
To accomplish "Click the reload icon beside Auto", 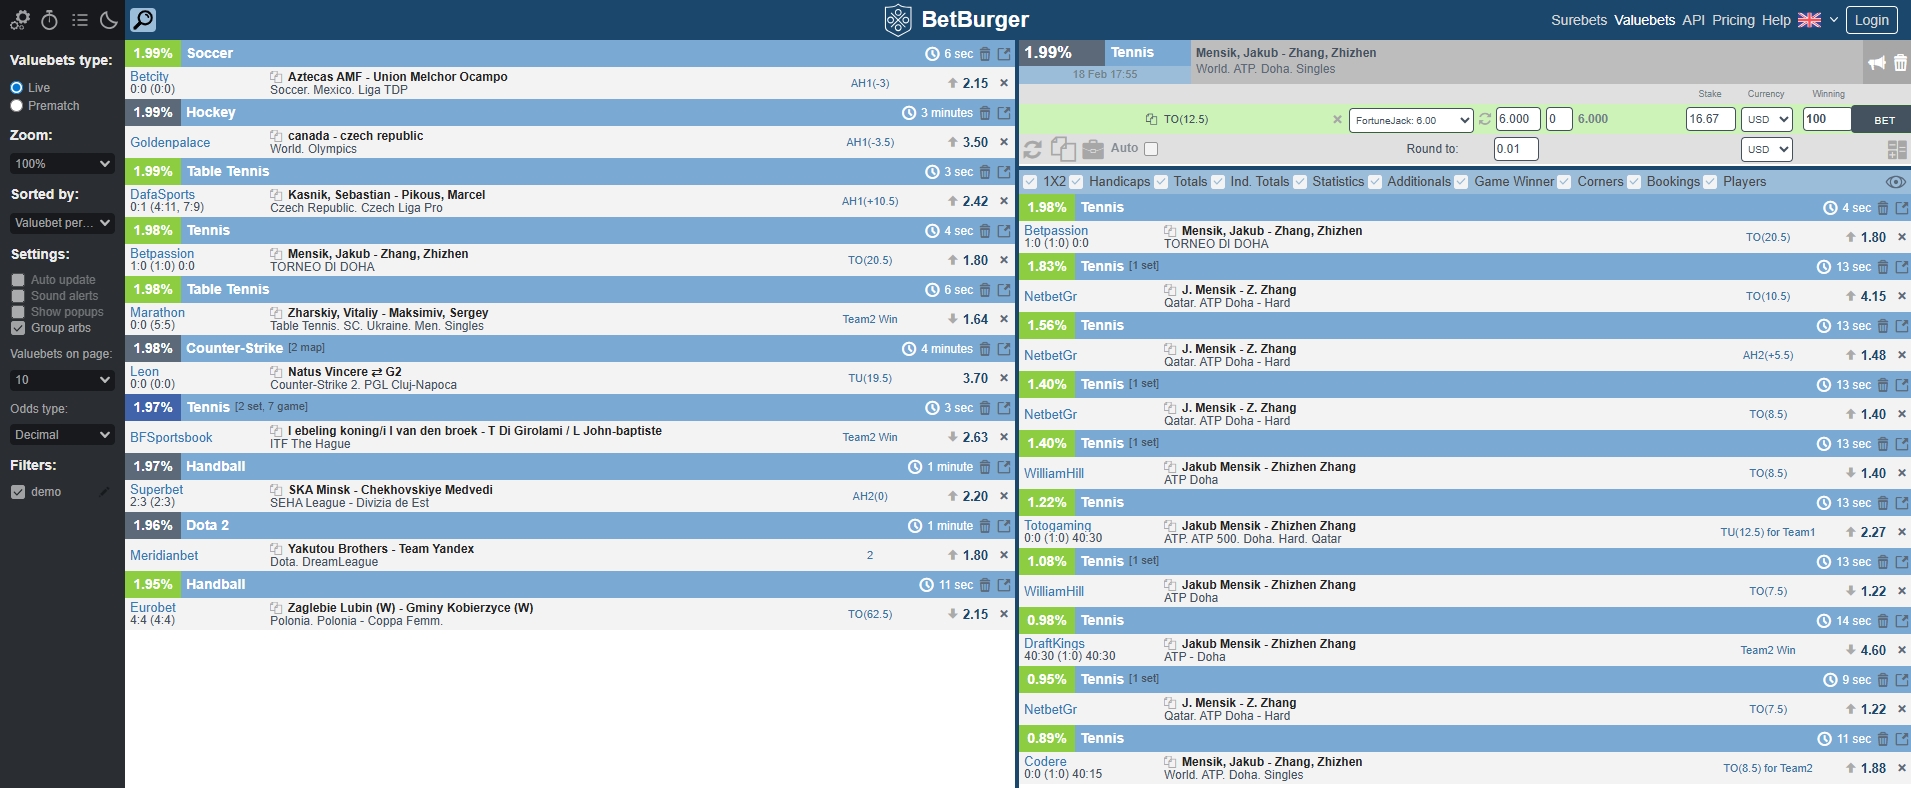I will coord(1033,149).
